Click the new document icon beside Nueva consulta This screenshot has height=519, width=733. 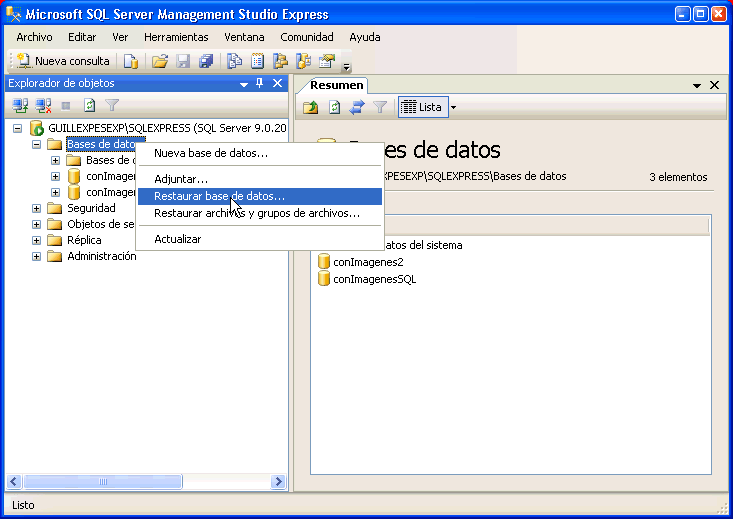coord(130,61)
